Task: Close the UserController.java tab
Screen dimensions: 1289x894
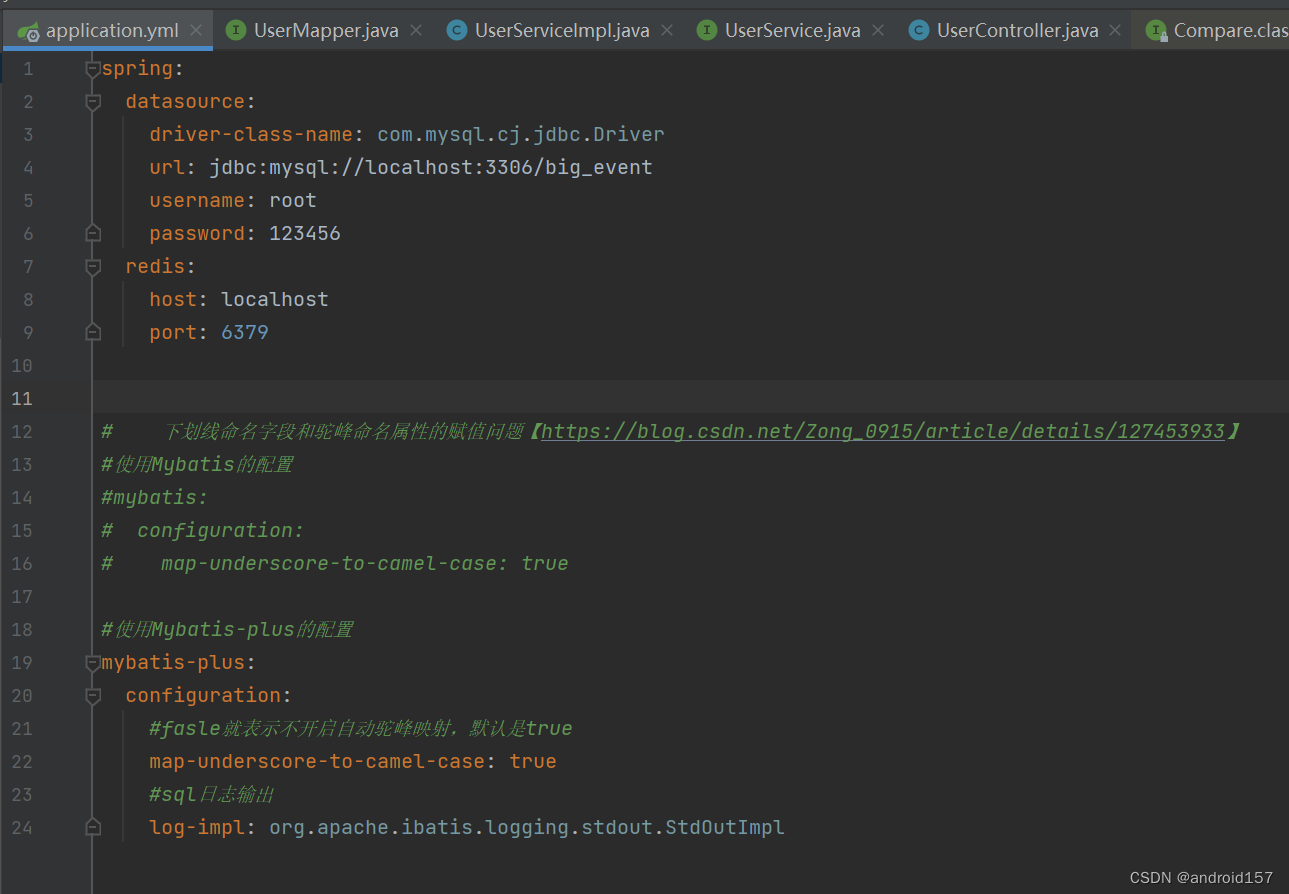Action: 1116,30
